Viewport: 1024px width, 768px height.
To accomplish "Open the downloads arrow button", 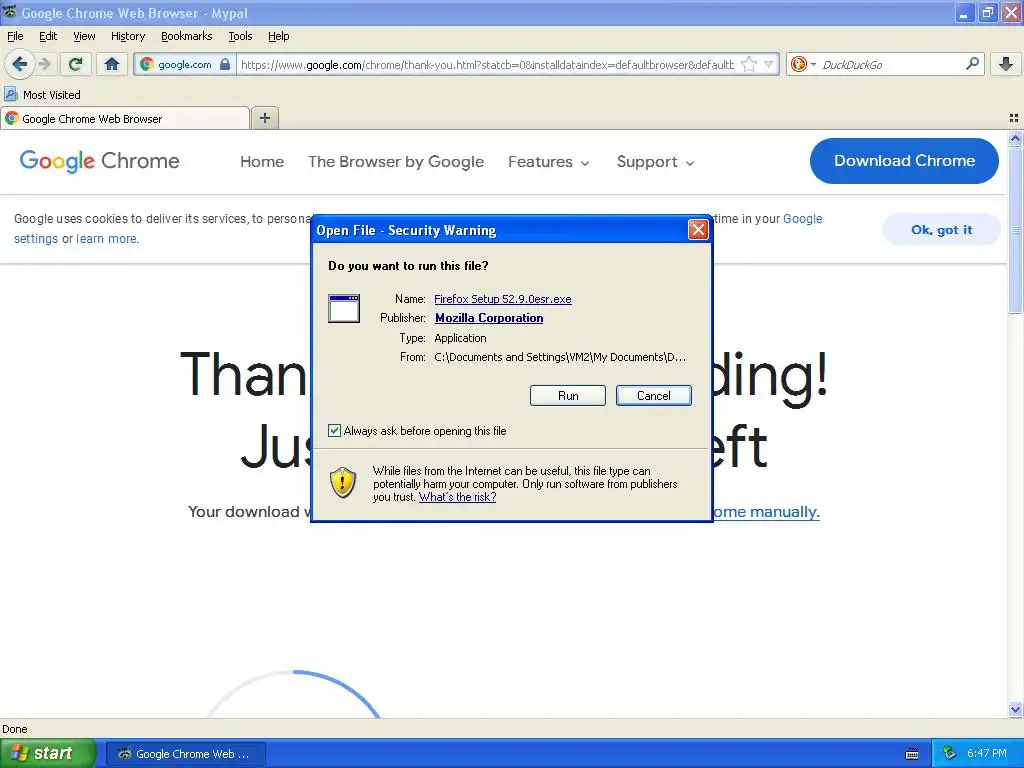I will coord(1006,64).
